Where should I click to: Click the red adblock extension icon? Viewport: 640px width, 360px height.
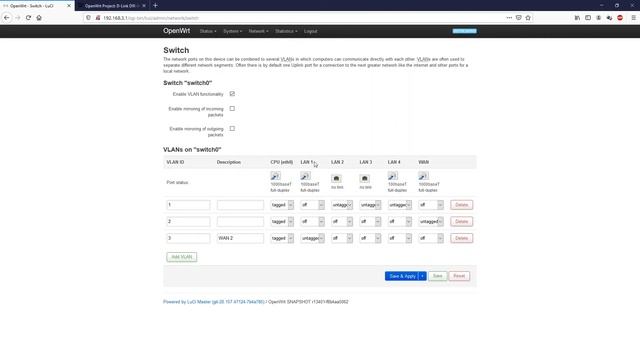click(x=620, y=18)
